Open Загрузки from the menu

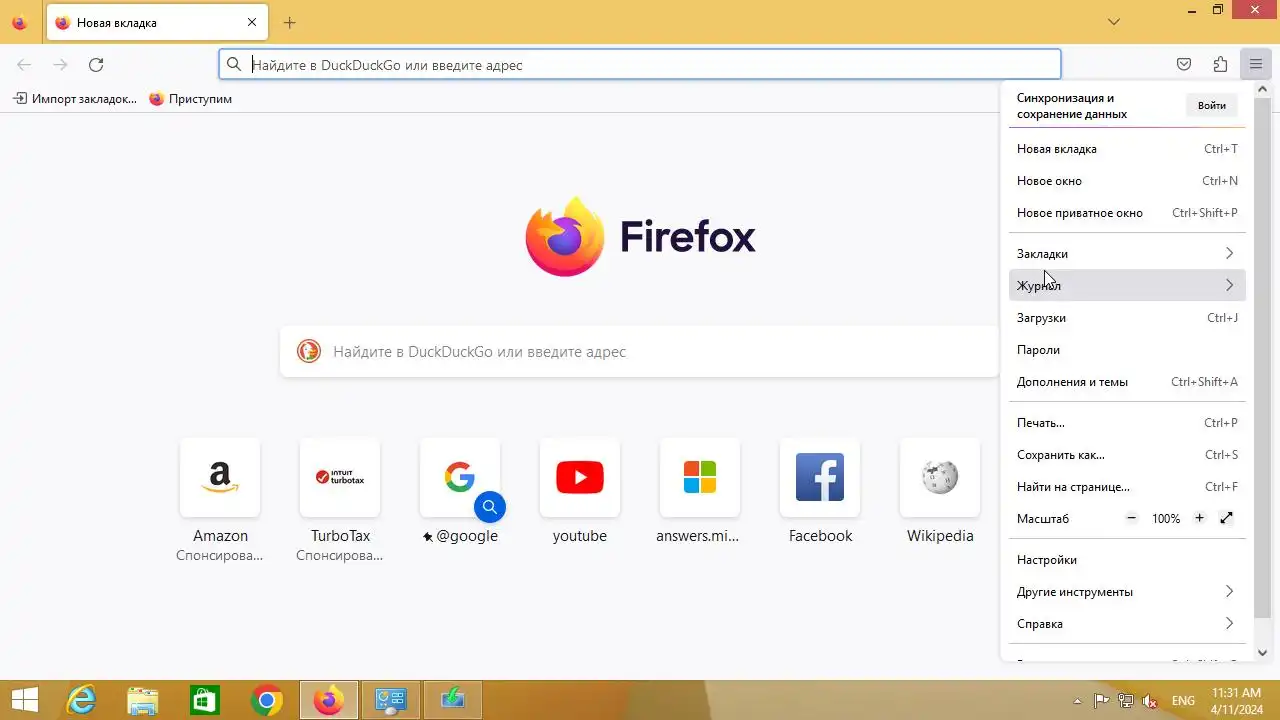pyautogui.click(x=1127, y=318)
